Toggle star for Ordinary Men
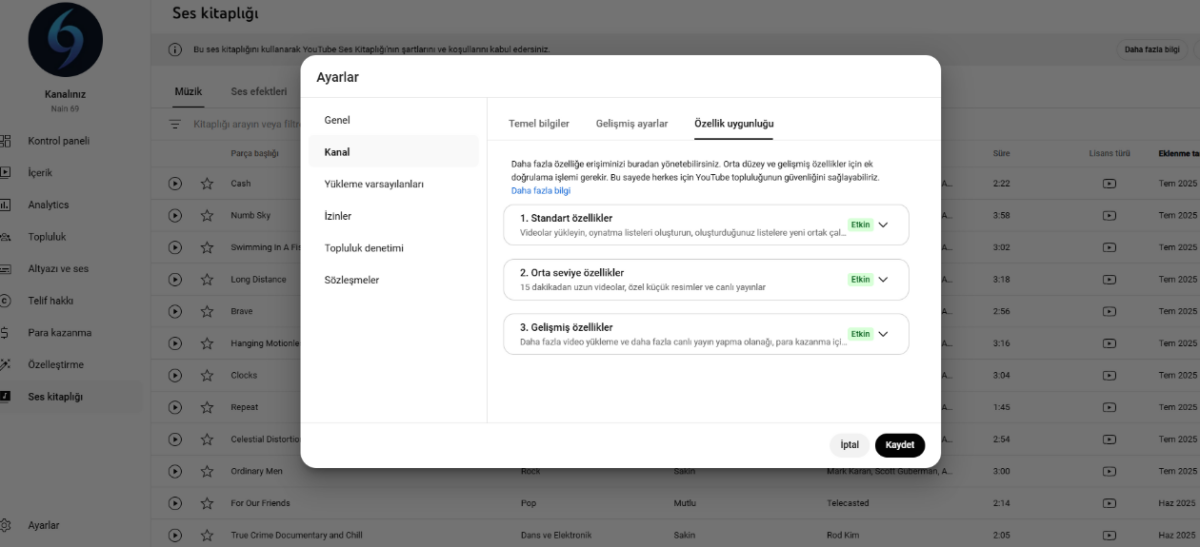 [207, 471]
